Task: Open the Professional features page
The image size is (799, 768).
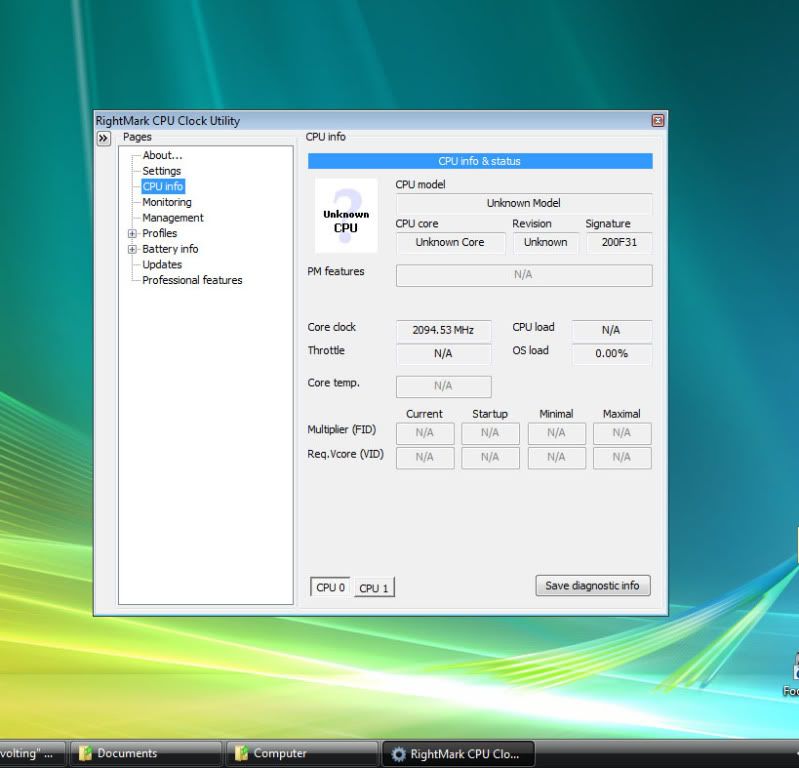Action: (x=192, y=280)
